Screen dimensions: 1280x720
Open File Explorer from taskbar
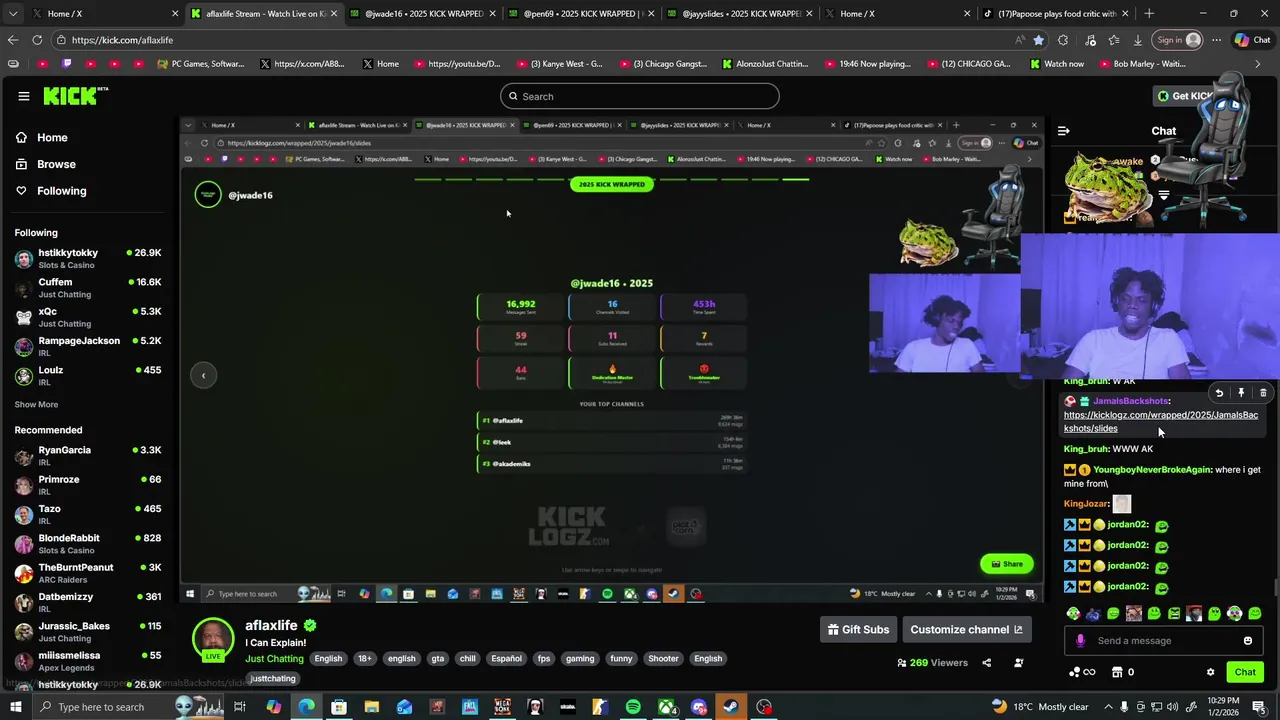point(371,707)
